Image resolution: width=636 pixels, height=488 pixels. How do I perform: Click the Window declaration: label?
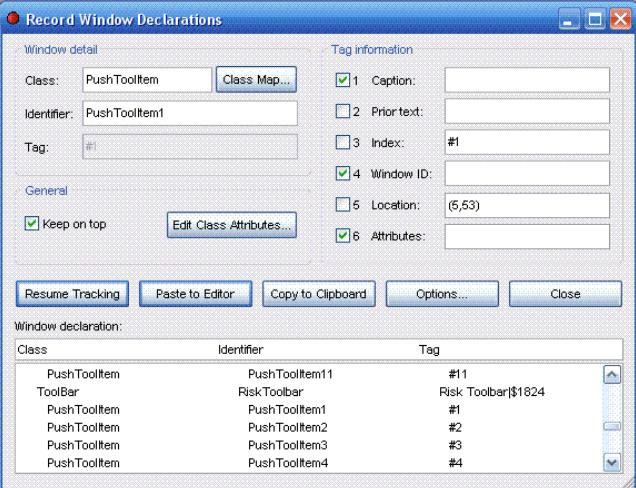point(68,326)
